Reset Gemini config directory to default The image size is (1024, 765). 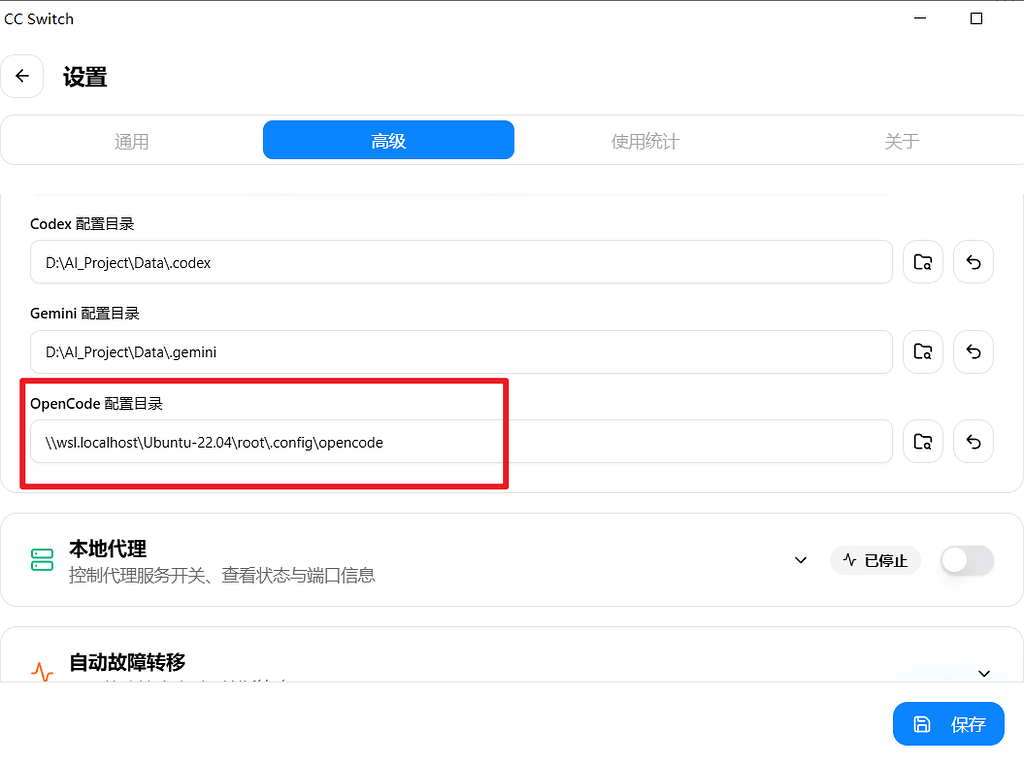click(973, 351)
